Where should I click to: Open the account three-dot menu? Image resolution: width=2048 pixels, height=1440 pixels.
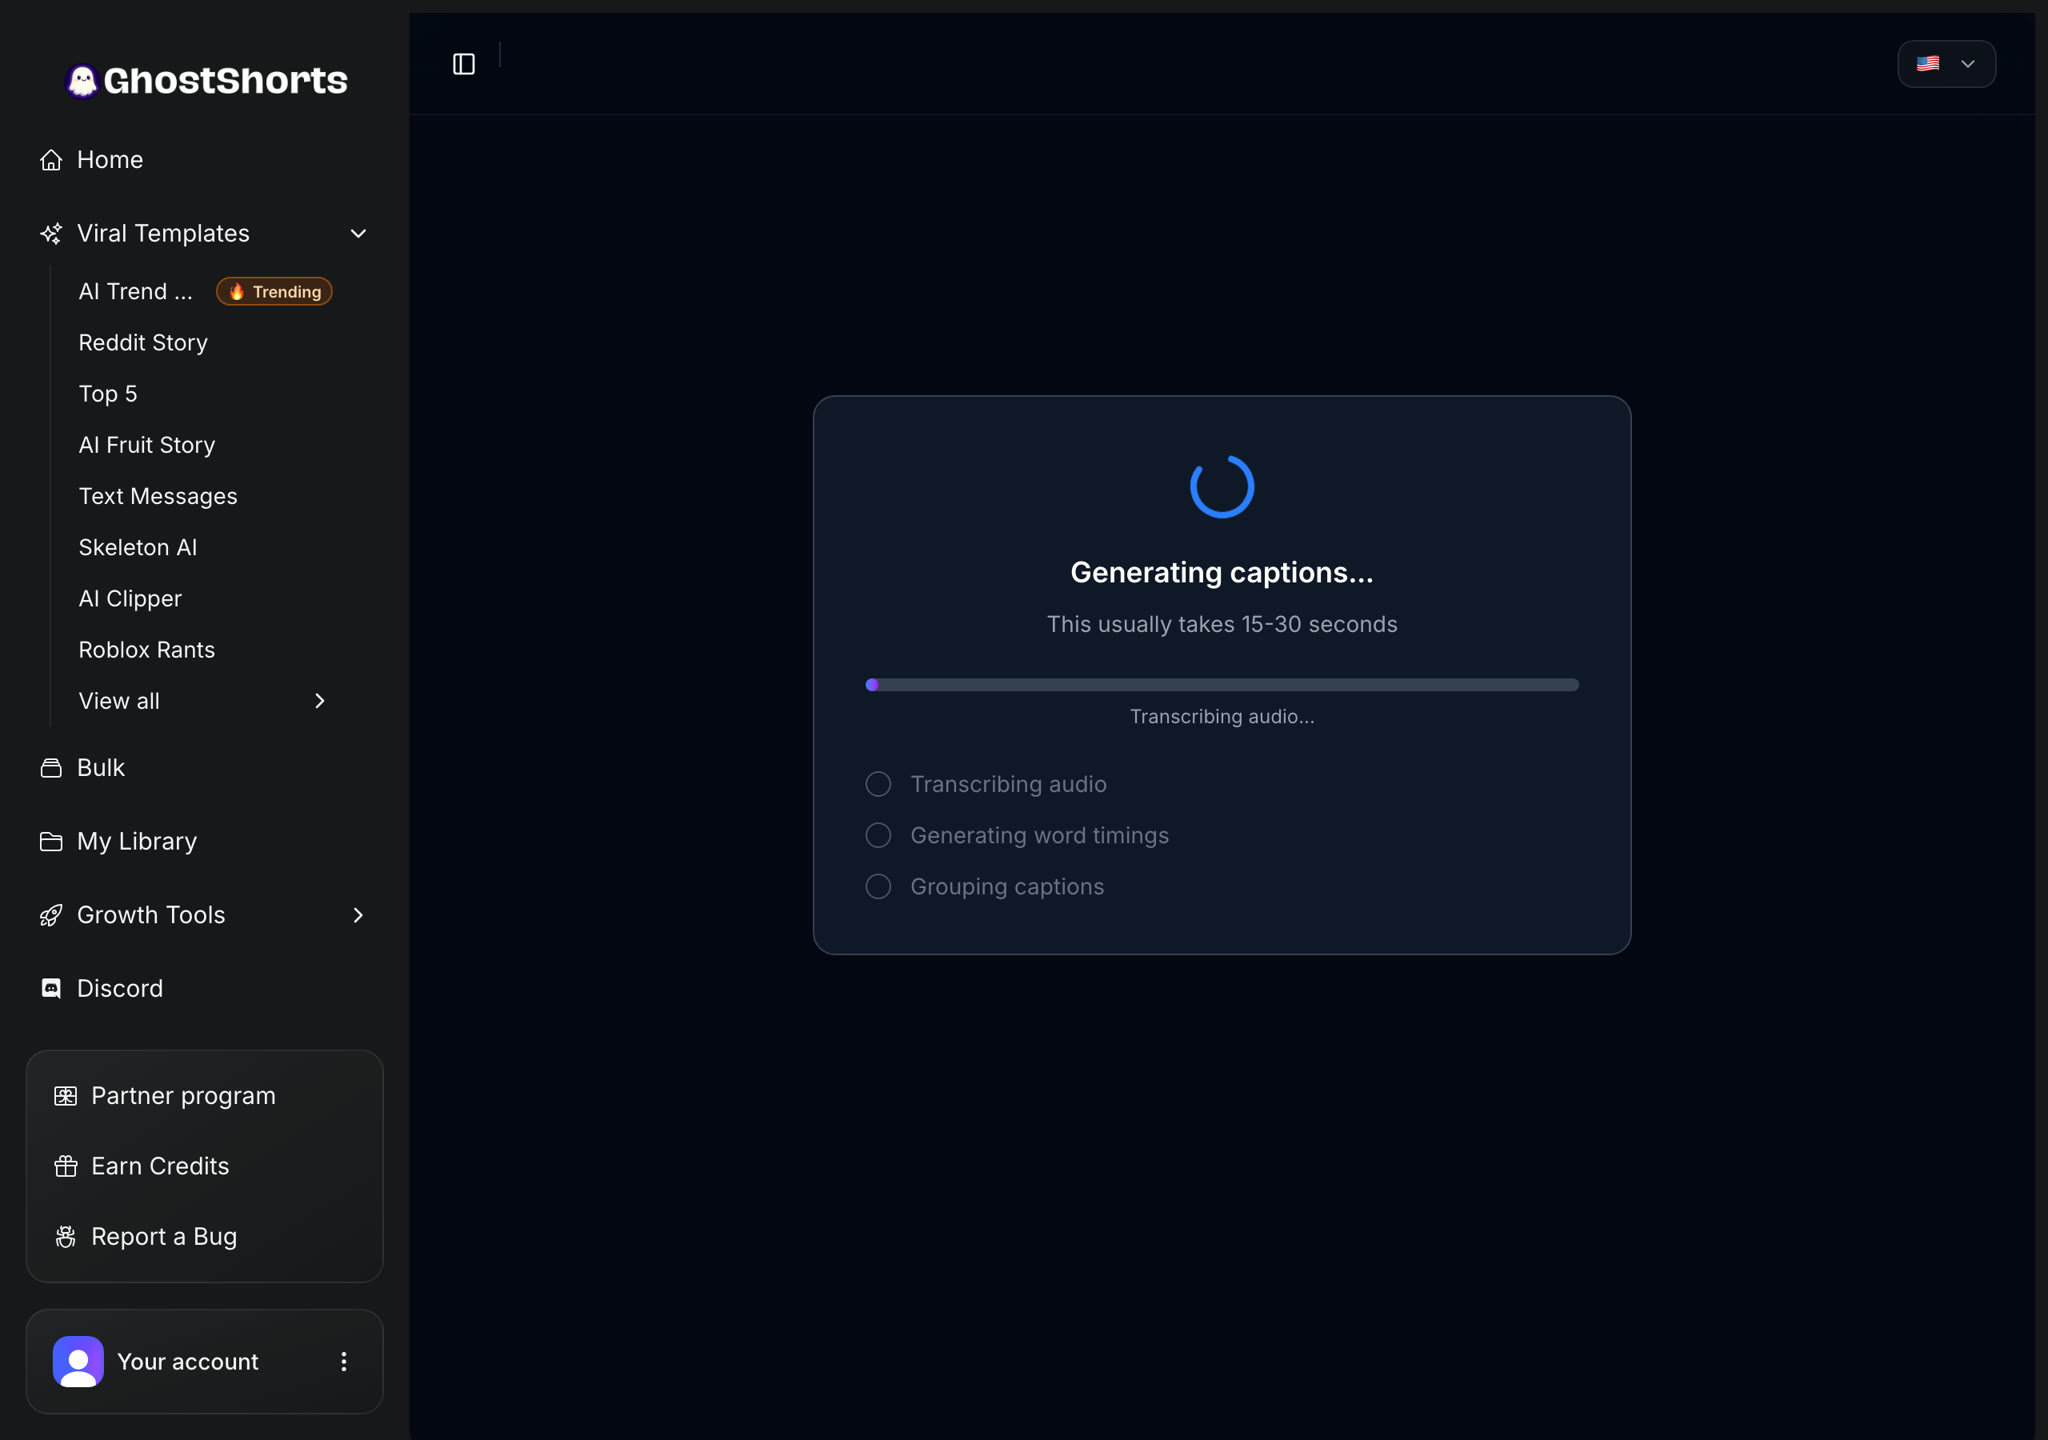(344, 1362)
